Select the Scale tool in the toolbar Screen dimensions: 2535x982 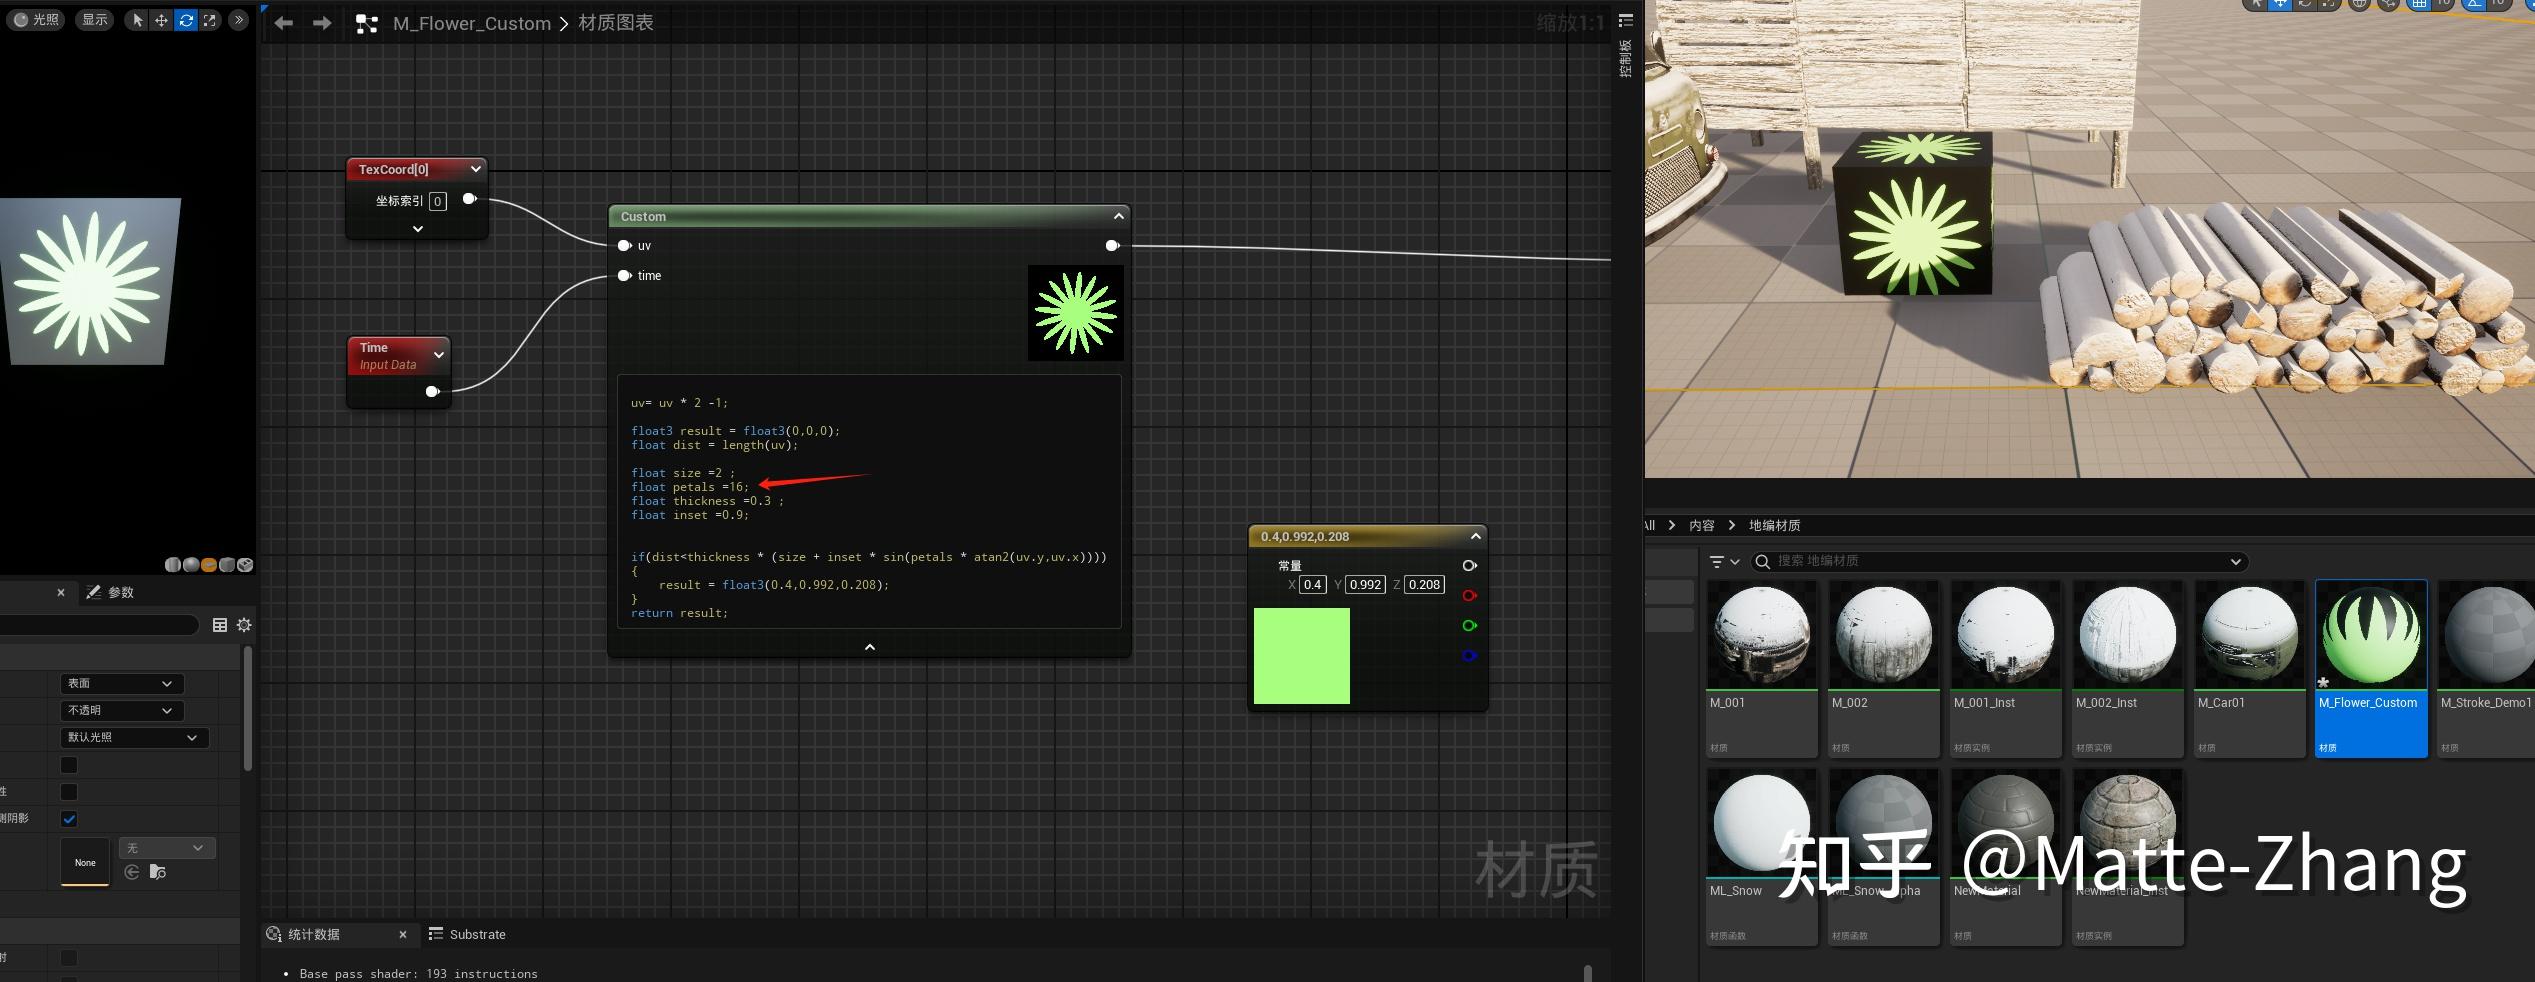(210, 19)
